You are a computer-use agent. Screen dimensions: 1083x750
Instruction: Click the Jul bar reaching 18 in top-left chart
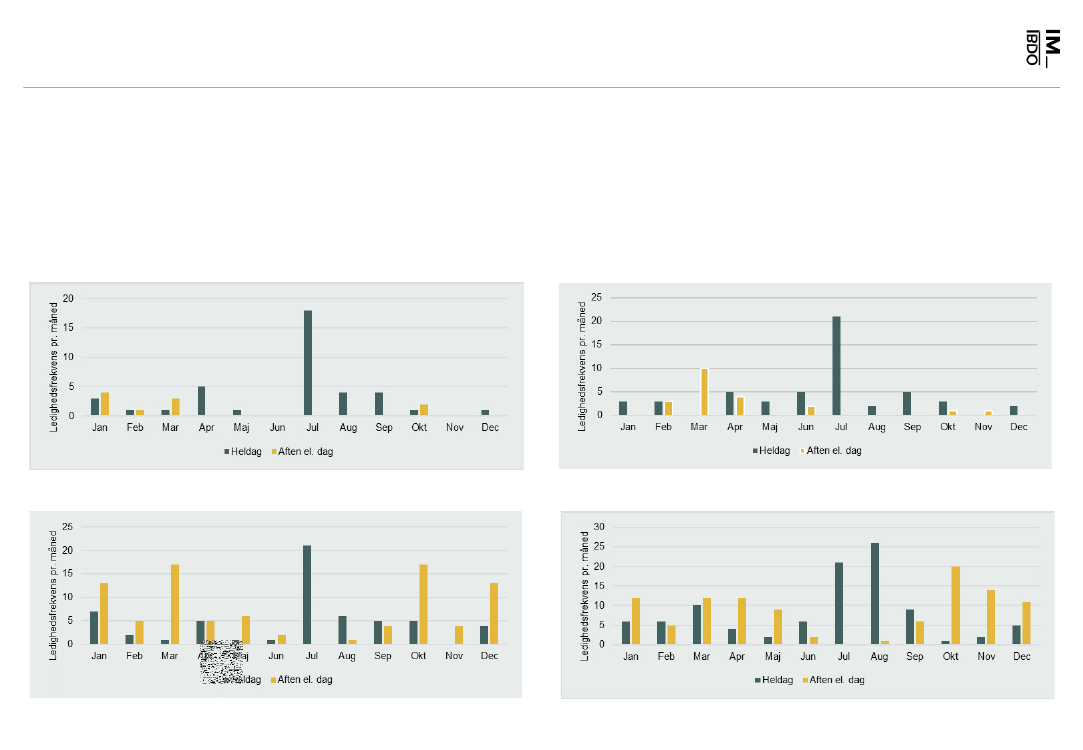[308, 363]
